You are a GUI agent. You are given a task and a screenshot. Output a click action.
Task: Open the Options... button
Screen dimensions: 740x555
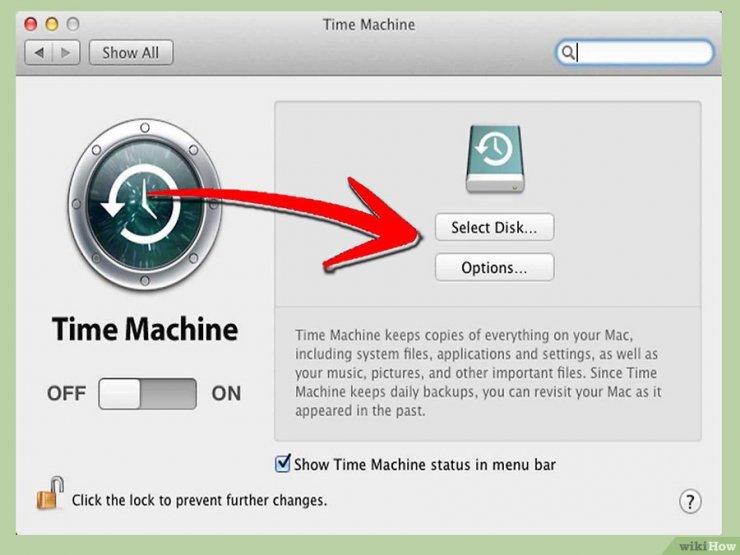pos(494,268)
